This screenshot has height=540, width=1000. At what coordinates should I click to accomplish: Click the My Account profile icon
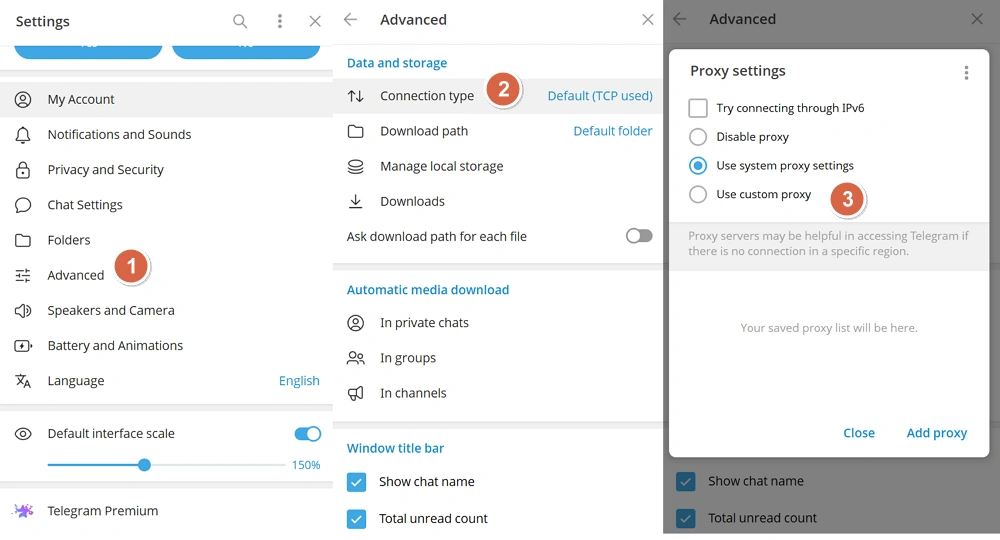click(23, 99)
